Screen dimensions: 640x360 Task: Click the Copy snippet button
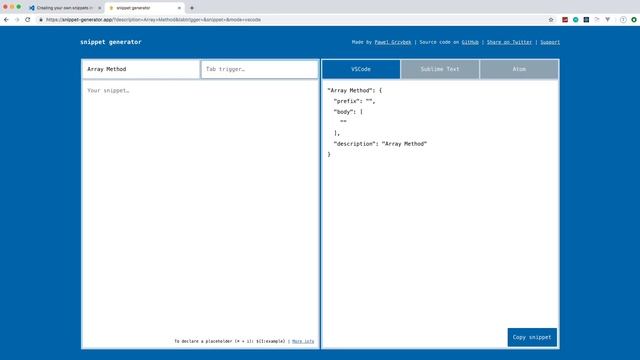coord(532,337)
